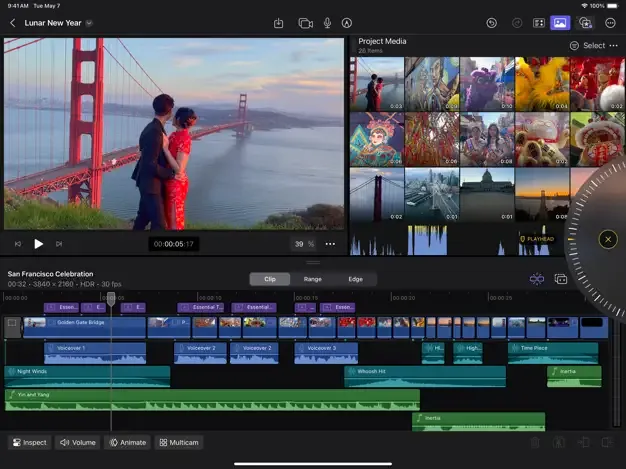Select the Yin and Yang music clip
626x469 pixels.
212,400
